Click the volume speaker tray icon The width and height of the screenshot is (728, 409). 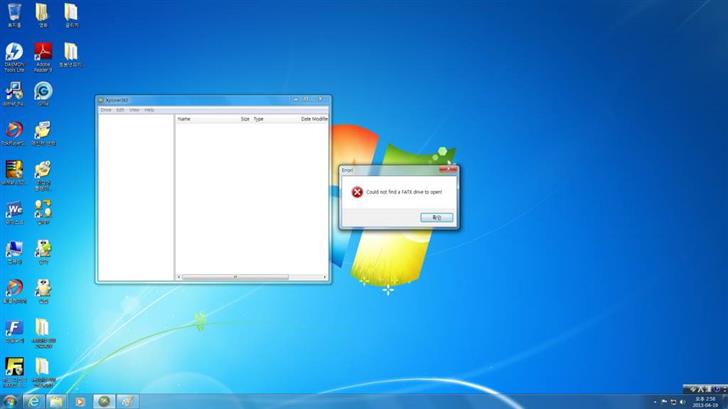click(x=682, y=402)
